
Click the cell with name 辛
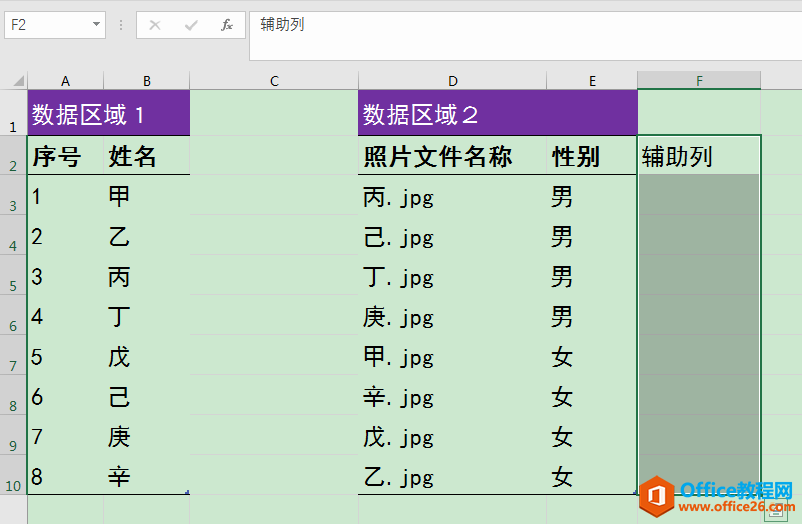pos(147,474)
